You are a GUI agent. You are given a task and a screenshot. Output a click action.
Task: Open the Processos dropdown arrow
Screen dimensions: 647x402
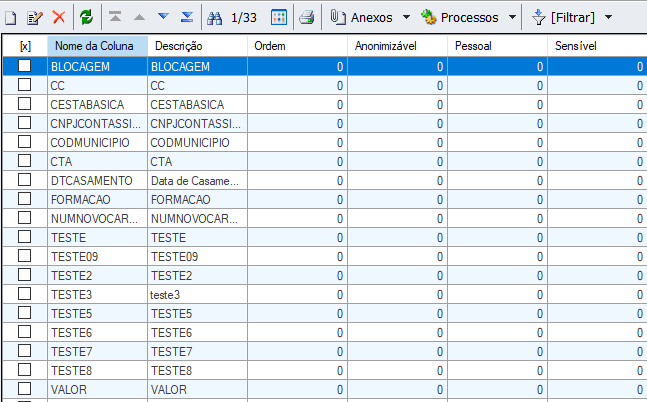(512, 17)
